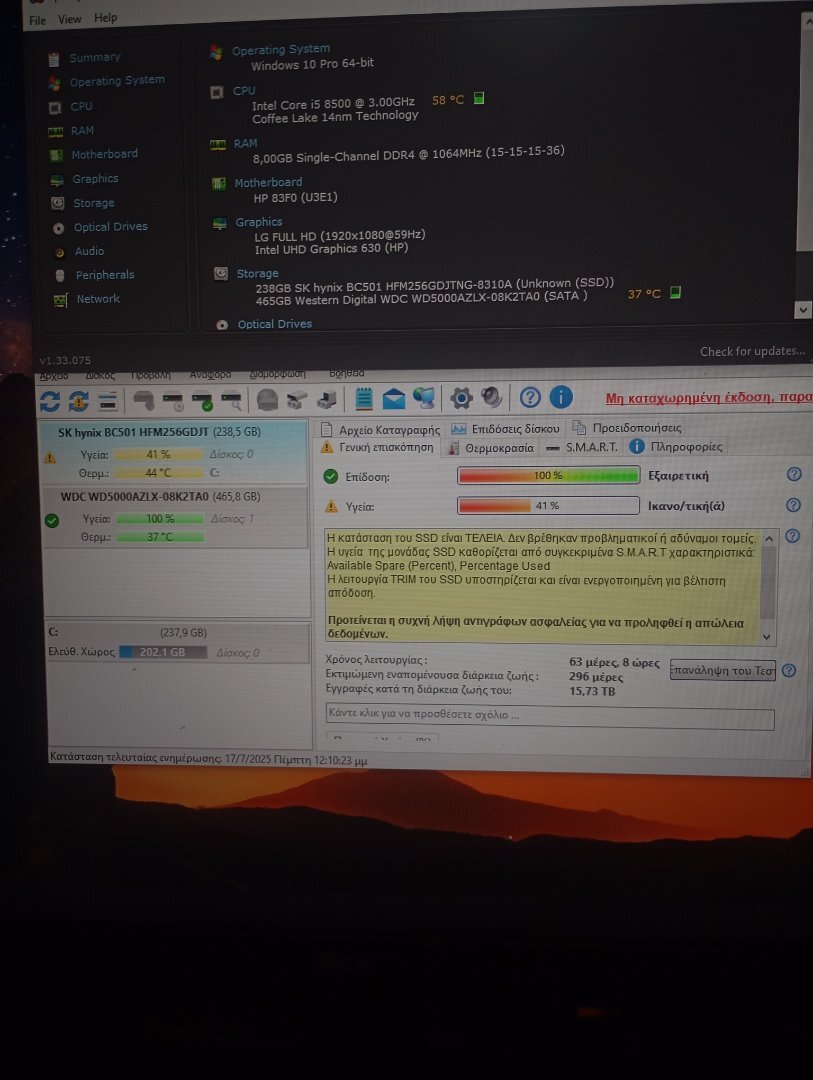
Task: Click Hard Disk Sentinel refresh icon
Action: pos(50,401)
